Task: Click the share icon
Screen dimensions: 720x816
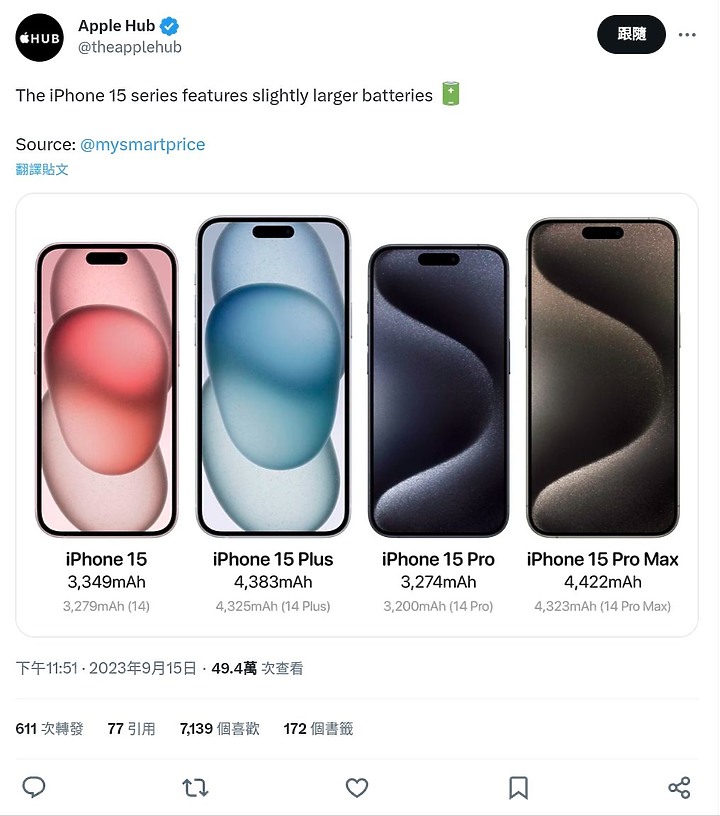Action: 679,788
